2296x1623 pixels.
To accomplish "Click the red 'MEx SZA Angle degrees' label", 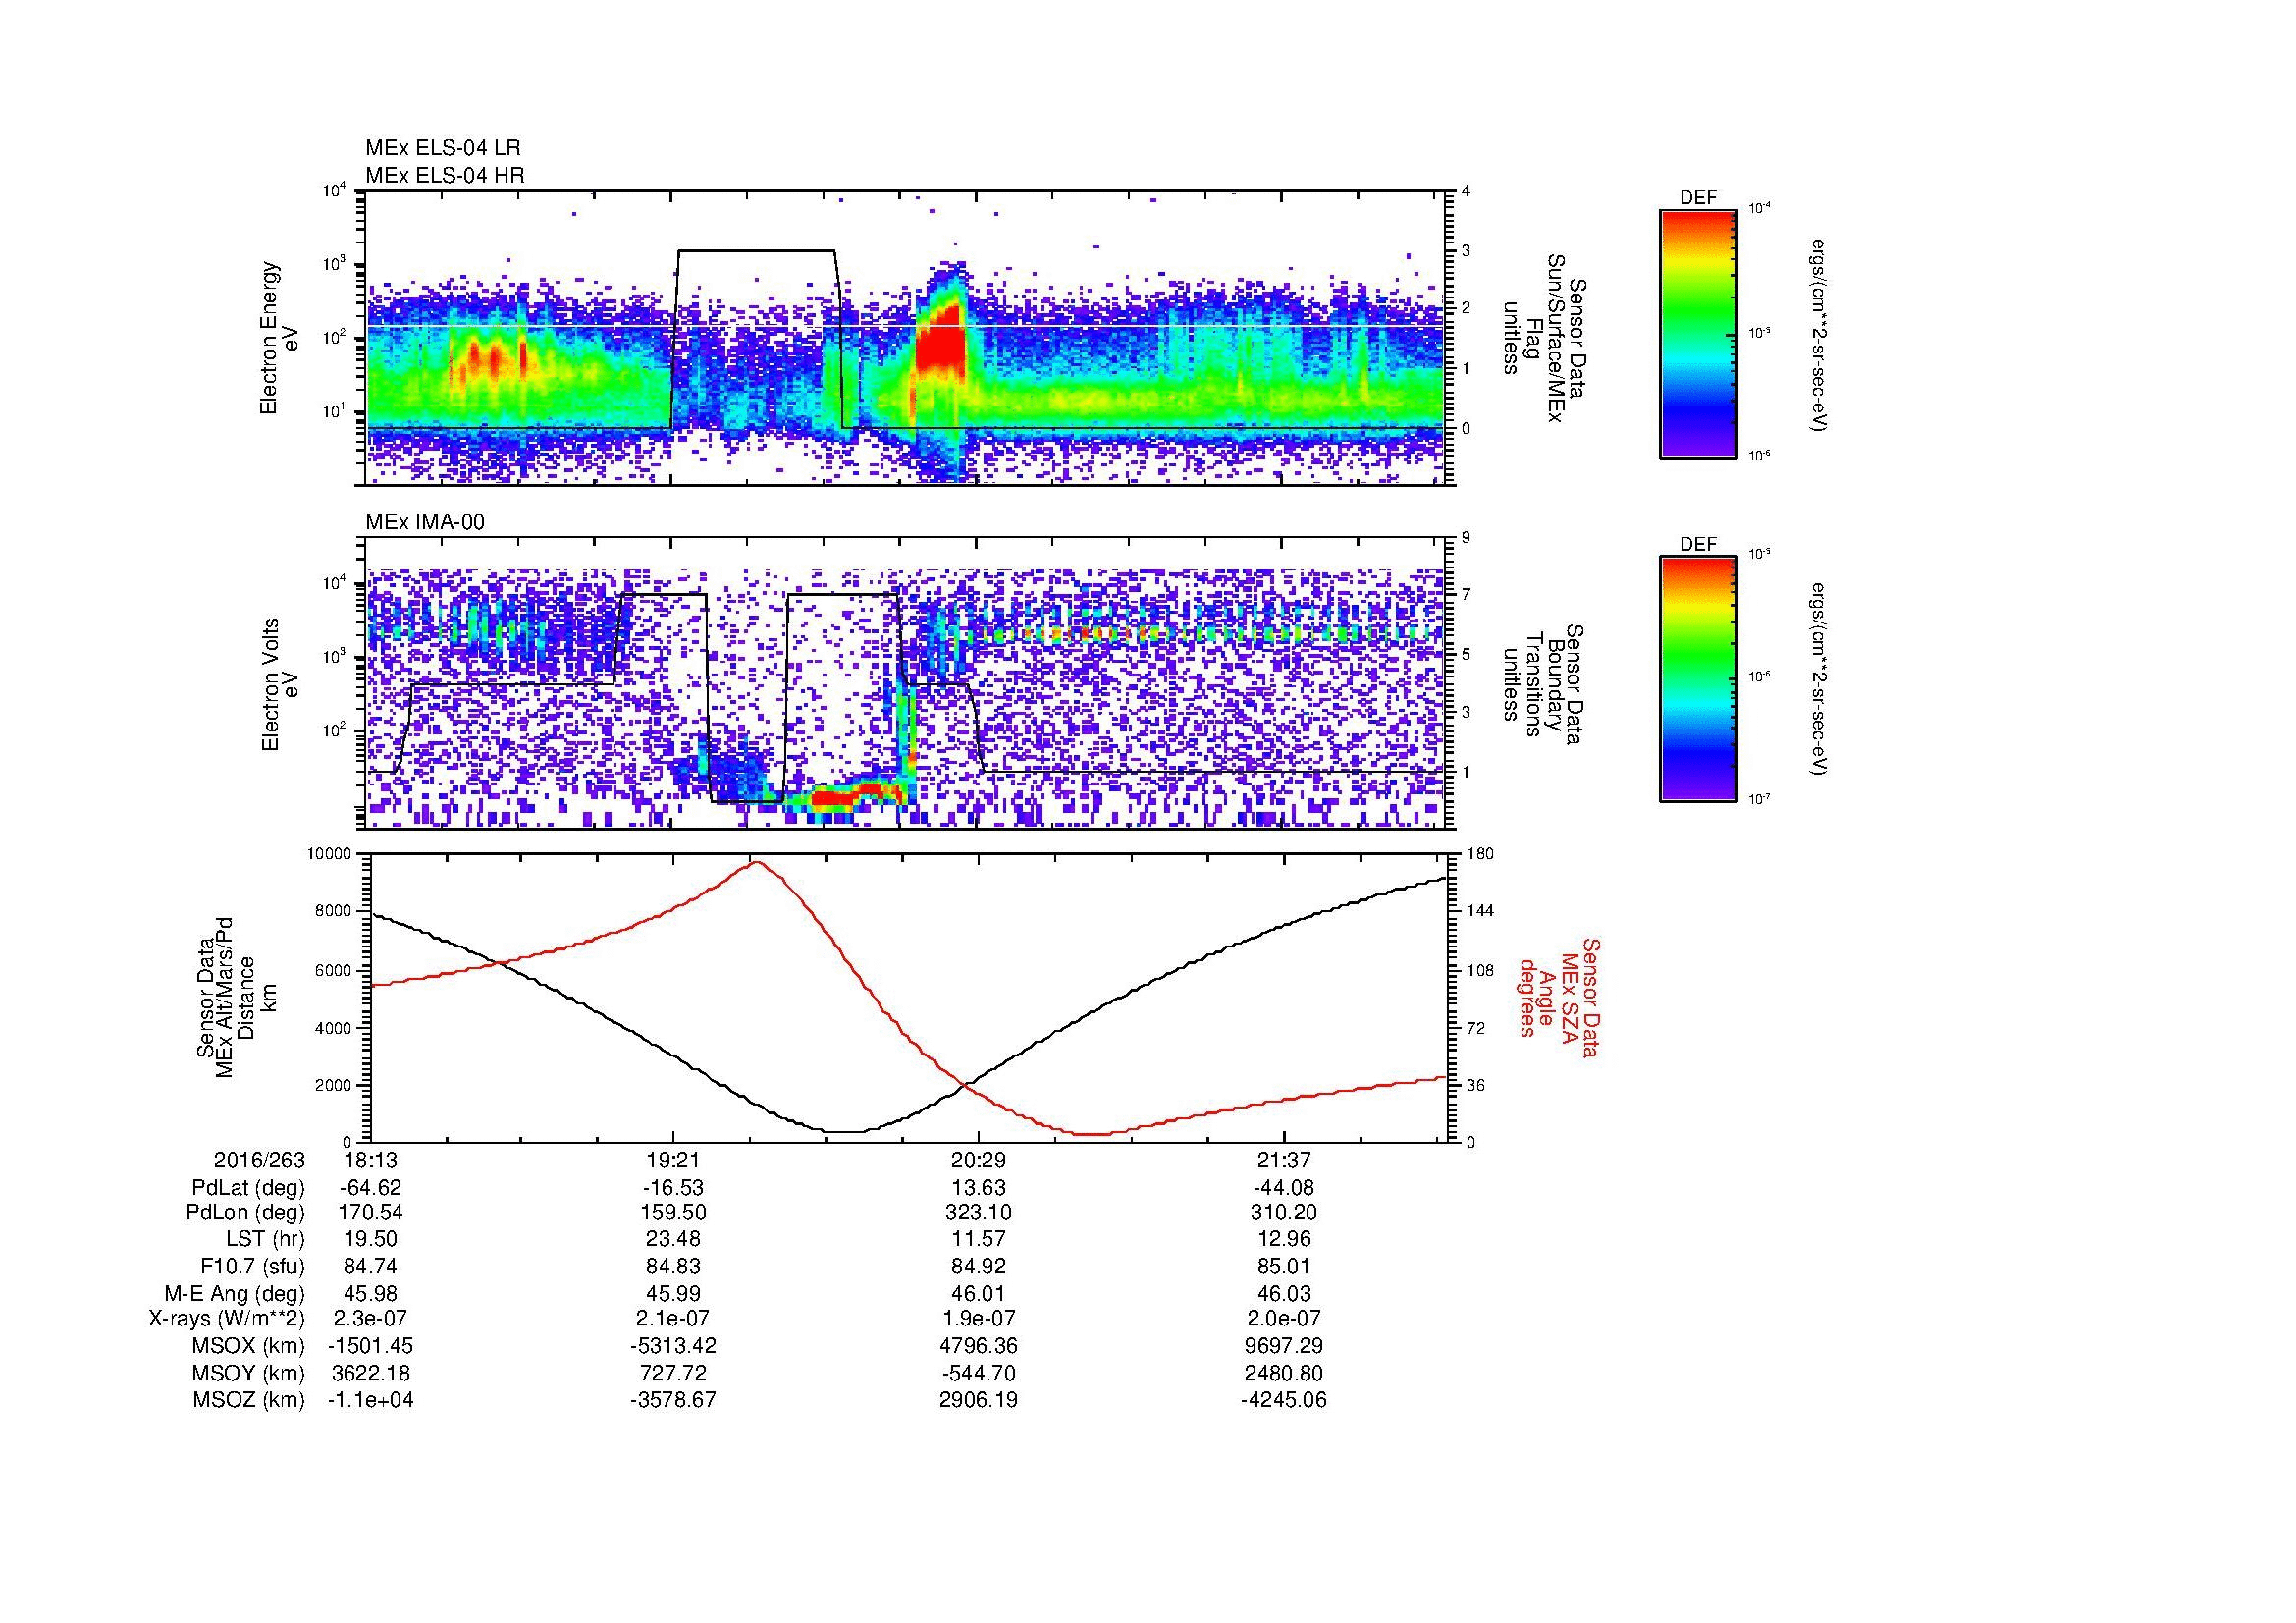I will click(1558, 997).
